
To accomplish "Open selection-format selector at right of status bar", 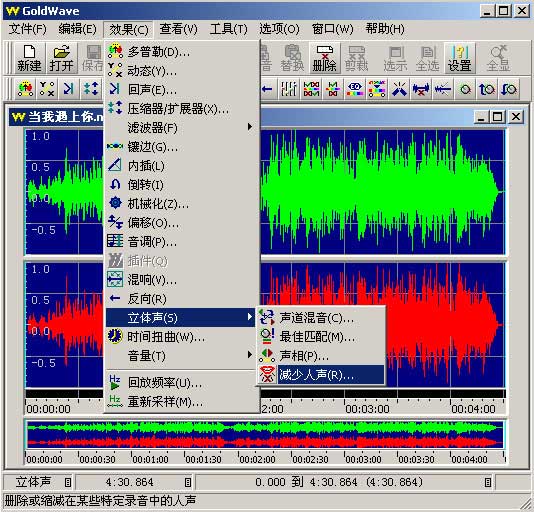I will pyautogui.click(x=488, y=482).
